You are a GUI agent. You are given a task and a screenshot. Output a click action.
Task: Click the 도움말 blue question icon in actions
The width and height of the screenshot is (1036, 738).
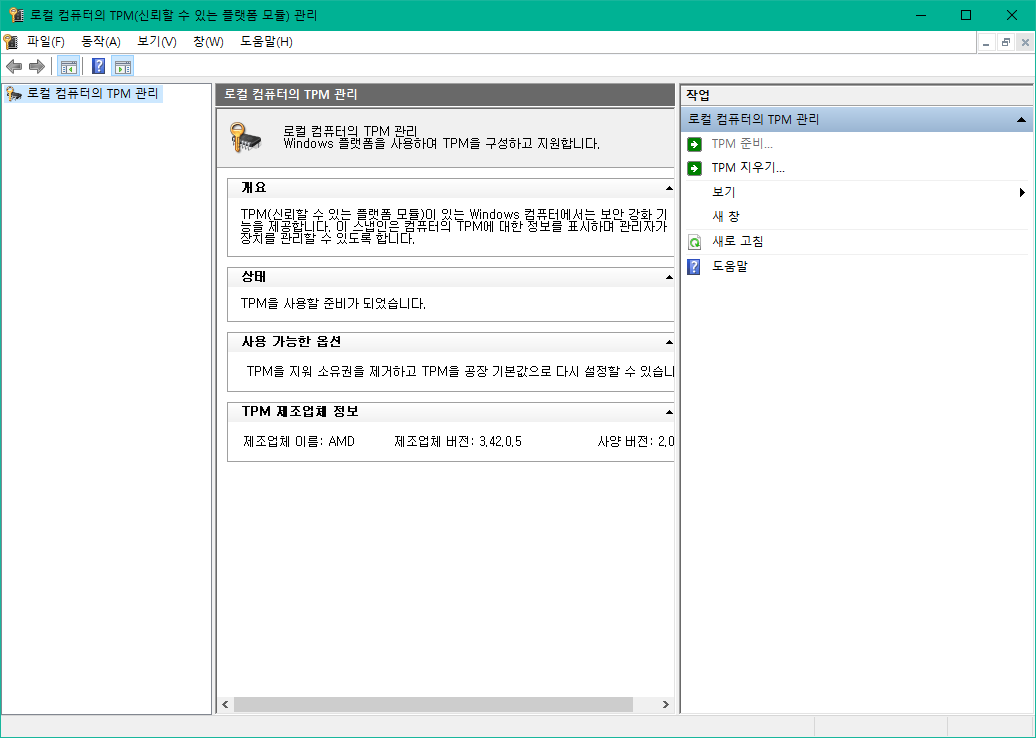tap(694, 266)
